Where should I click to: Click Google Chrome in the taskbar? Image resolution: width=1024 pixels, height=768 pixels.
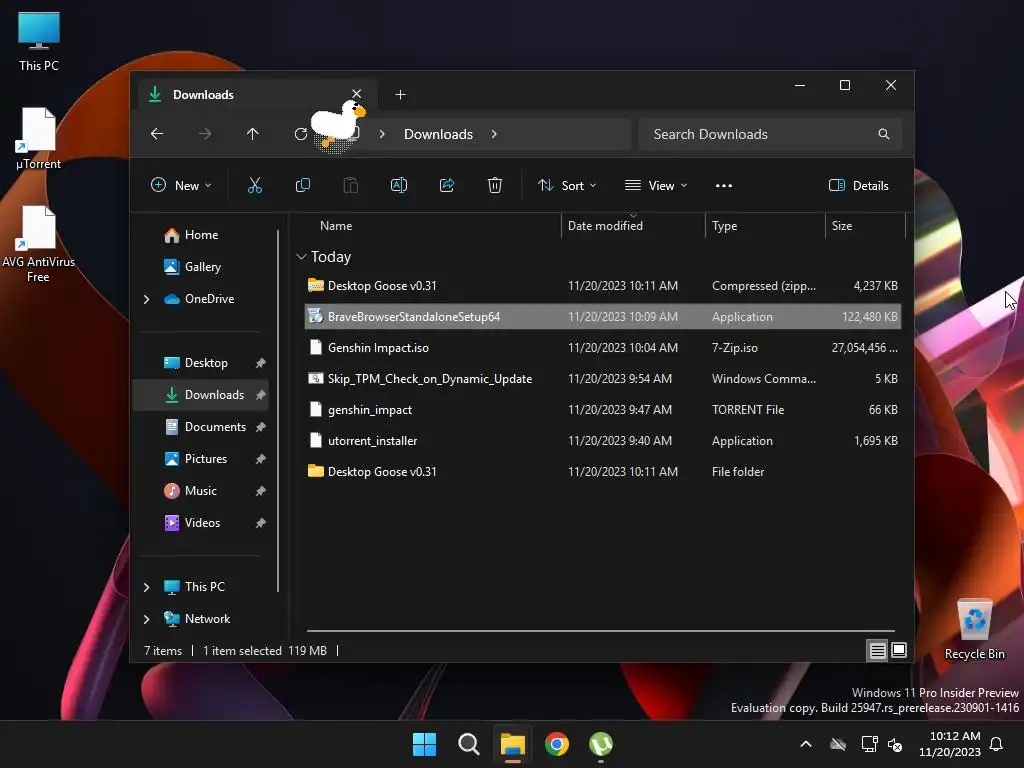pos(556,744)
